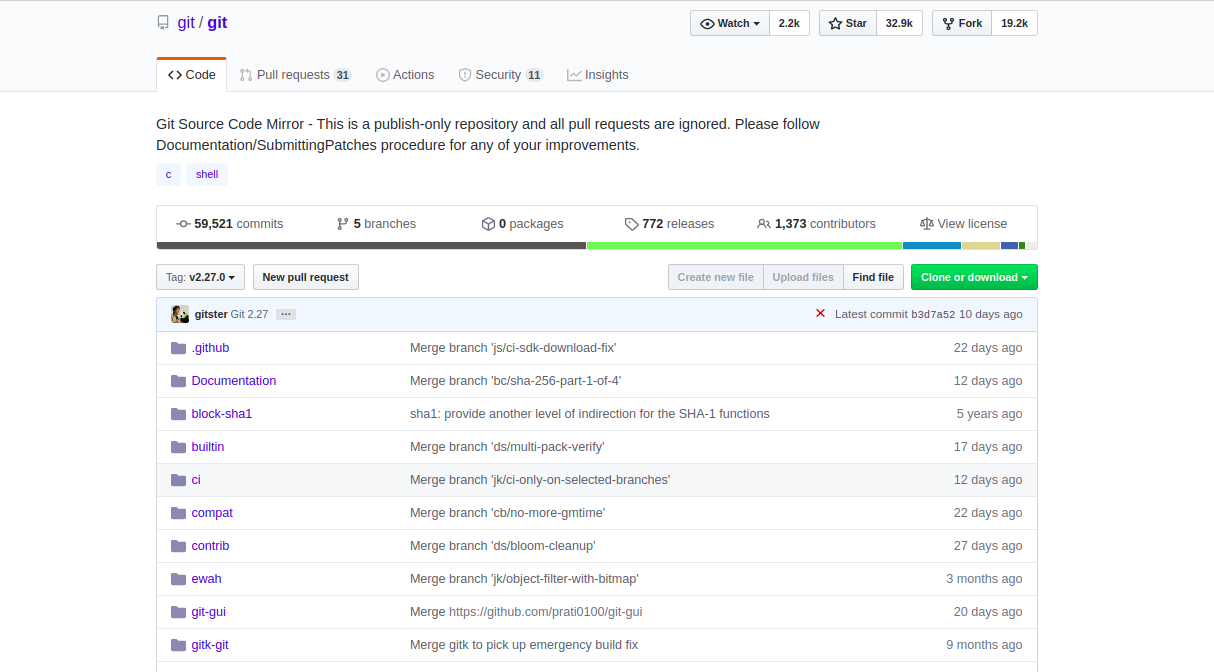This screenshot has height=672, width=1214.
Task: Click the View license scale icon
Action: 926,224
